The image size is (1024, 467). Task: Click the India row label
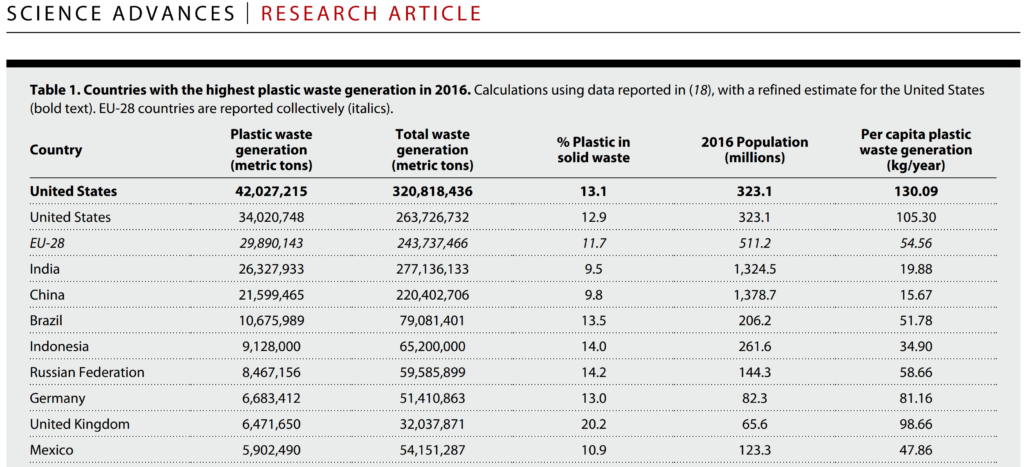pyautogui.click(x=44, y=269)
